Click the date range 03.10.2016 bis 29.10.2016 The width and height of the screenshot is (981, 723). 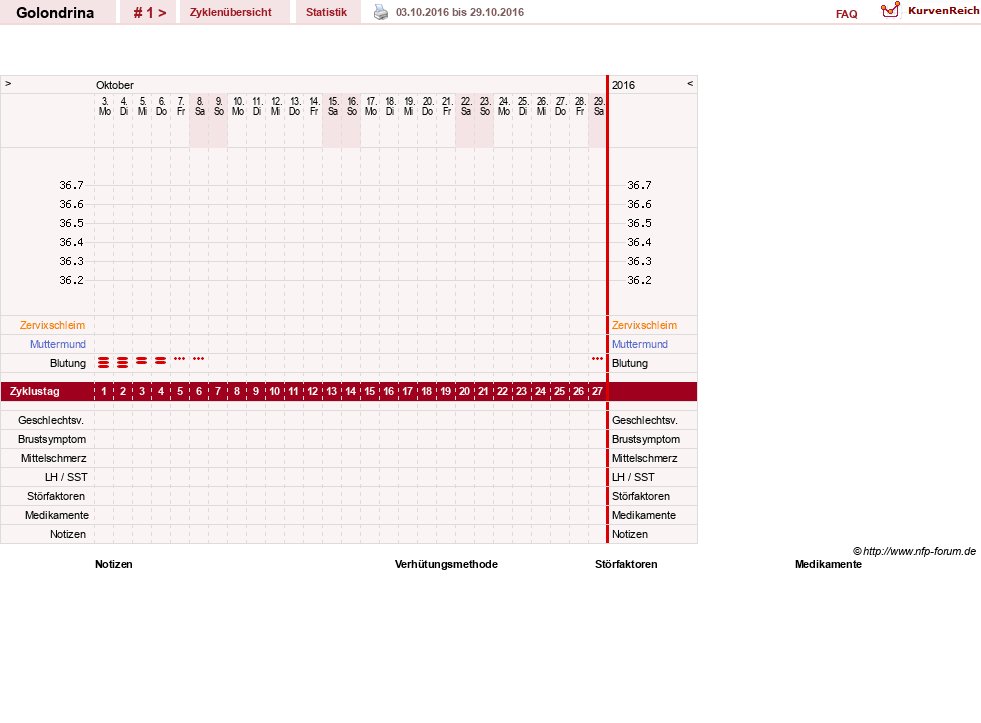coord(460,12)
